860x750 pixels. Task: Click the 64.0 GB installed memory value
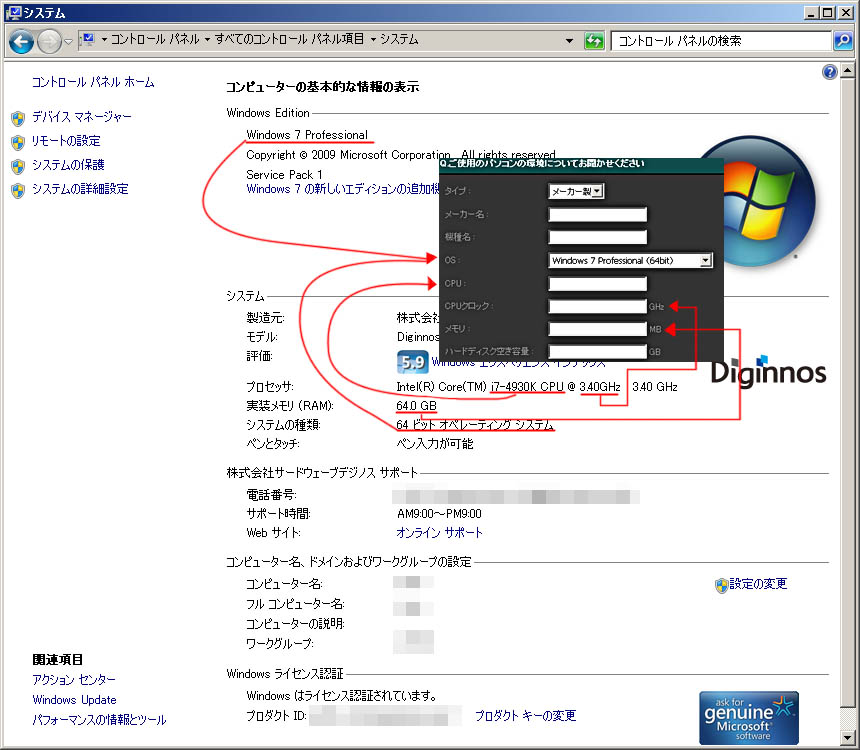tap(416, 406)
